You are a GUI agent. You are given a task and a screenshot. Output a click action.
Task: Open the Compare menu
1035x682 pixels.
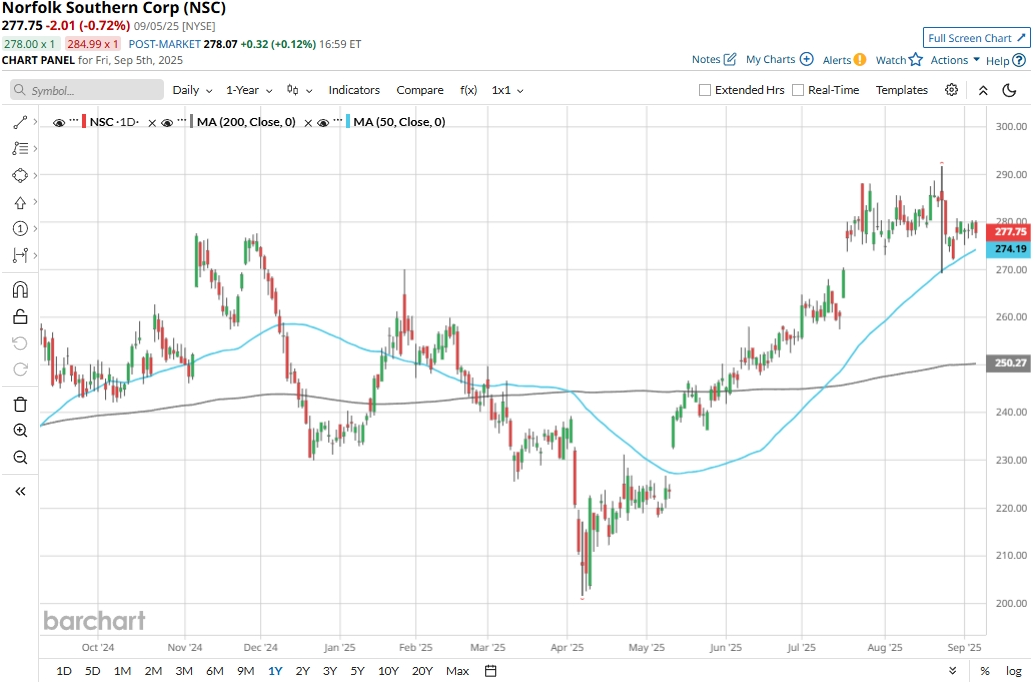[420, 90]
